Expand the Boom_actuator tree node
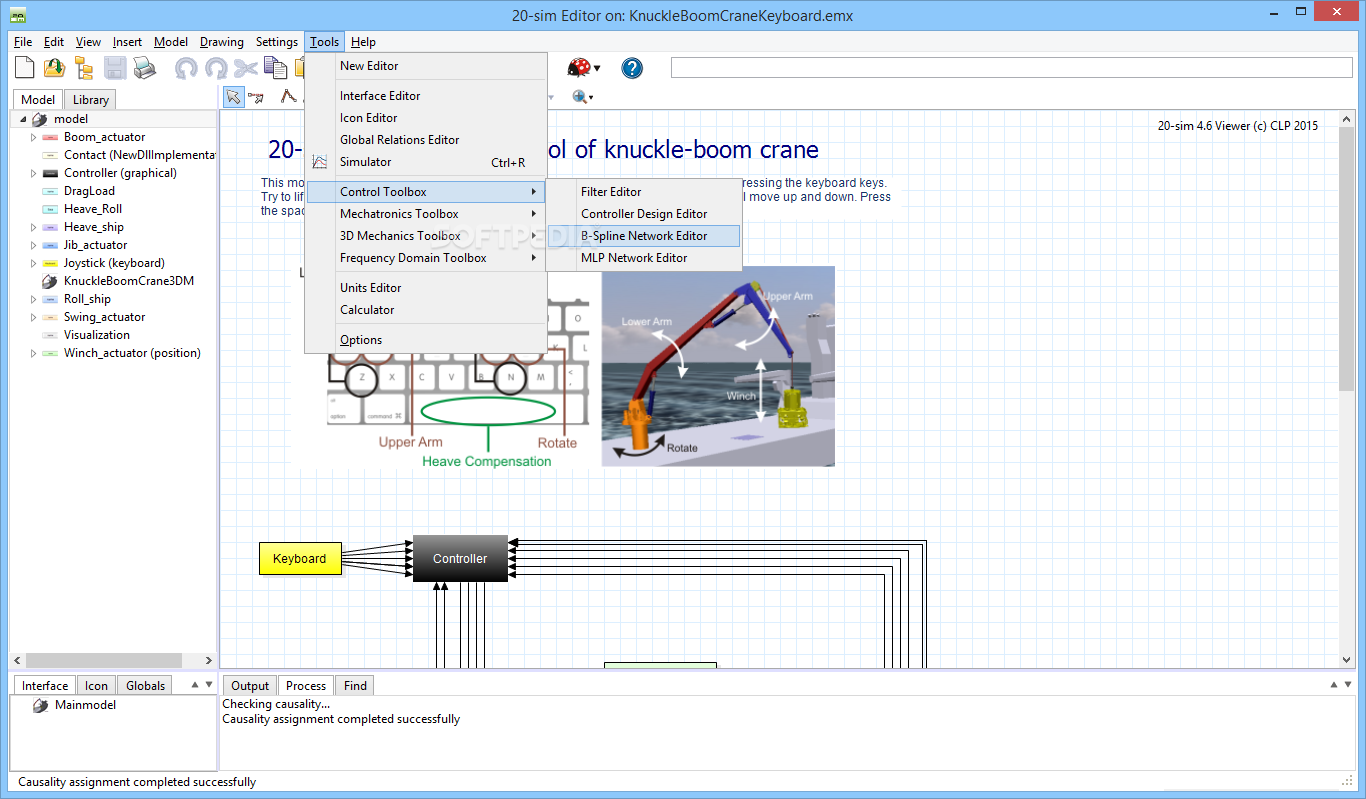Screen dimensions: 1366x799 [33, 137]
